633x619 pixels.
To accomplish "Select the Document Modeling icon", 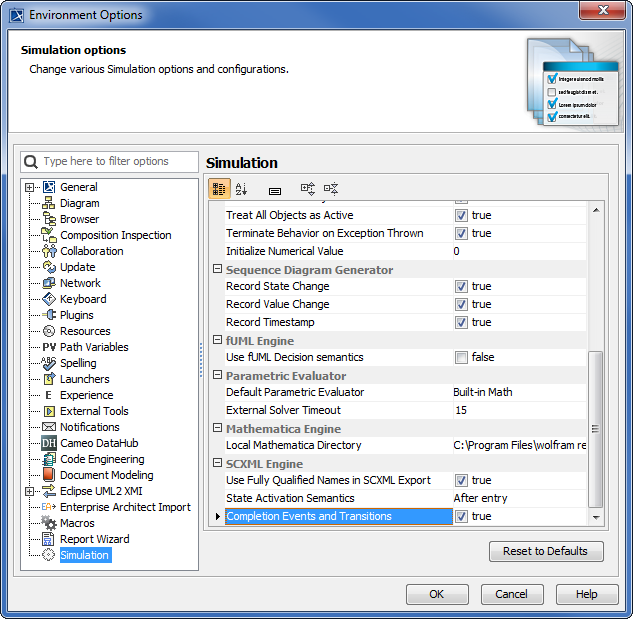I will point(49,475).
